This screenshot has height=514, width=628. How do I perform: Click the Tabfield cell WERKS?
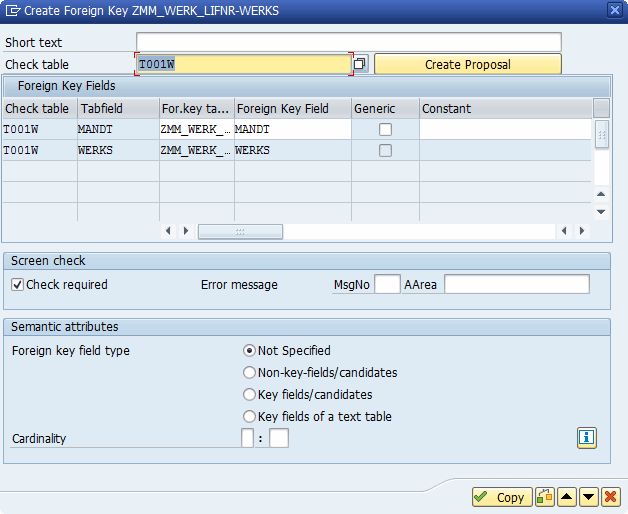118,150
